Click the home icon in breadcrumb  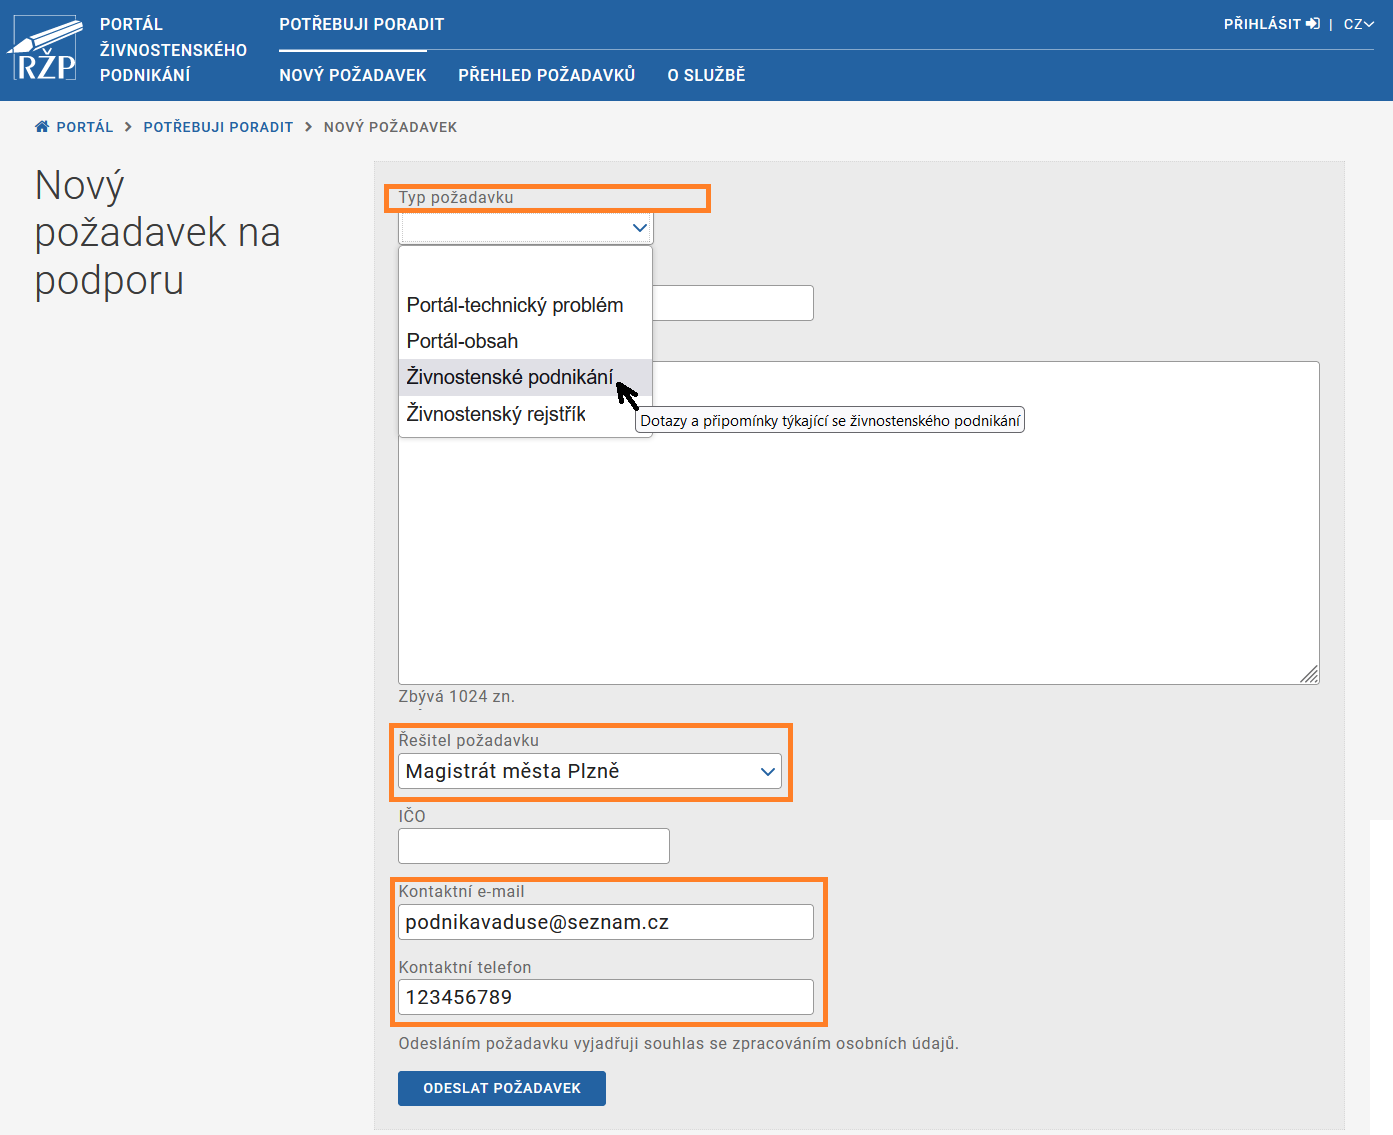coord(42,127)
